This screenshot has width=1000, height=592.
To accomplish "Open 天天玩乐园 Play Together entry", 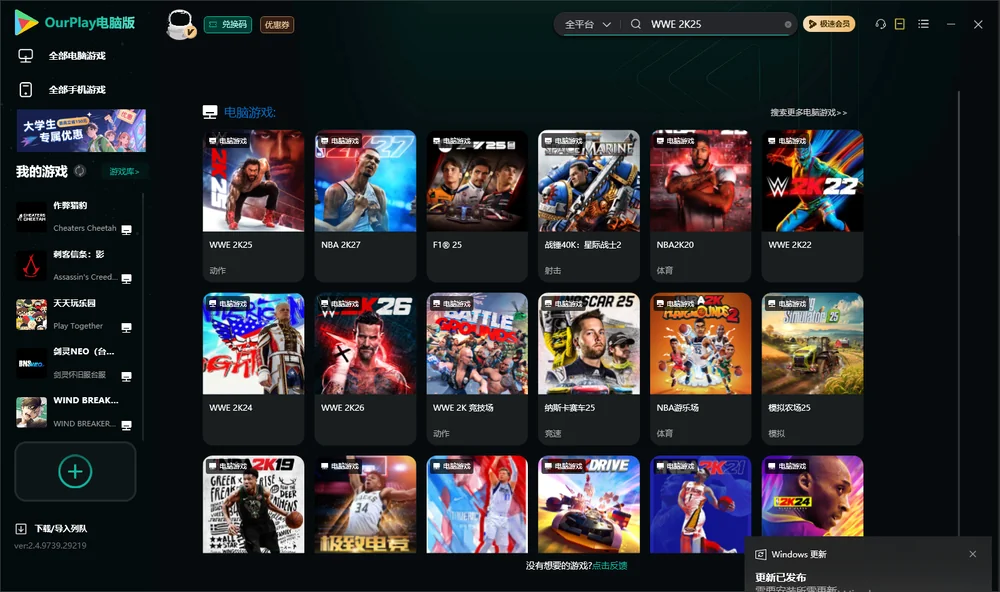I will click(x=74, y=314).
